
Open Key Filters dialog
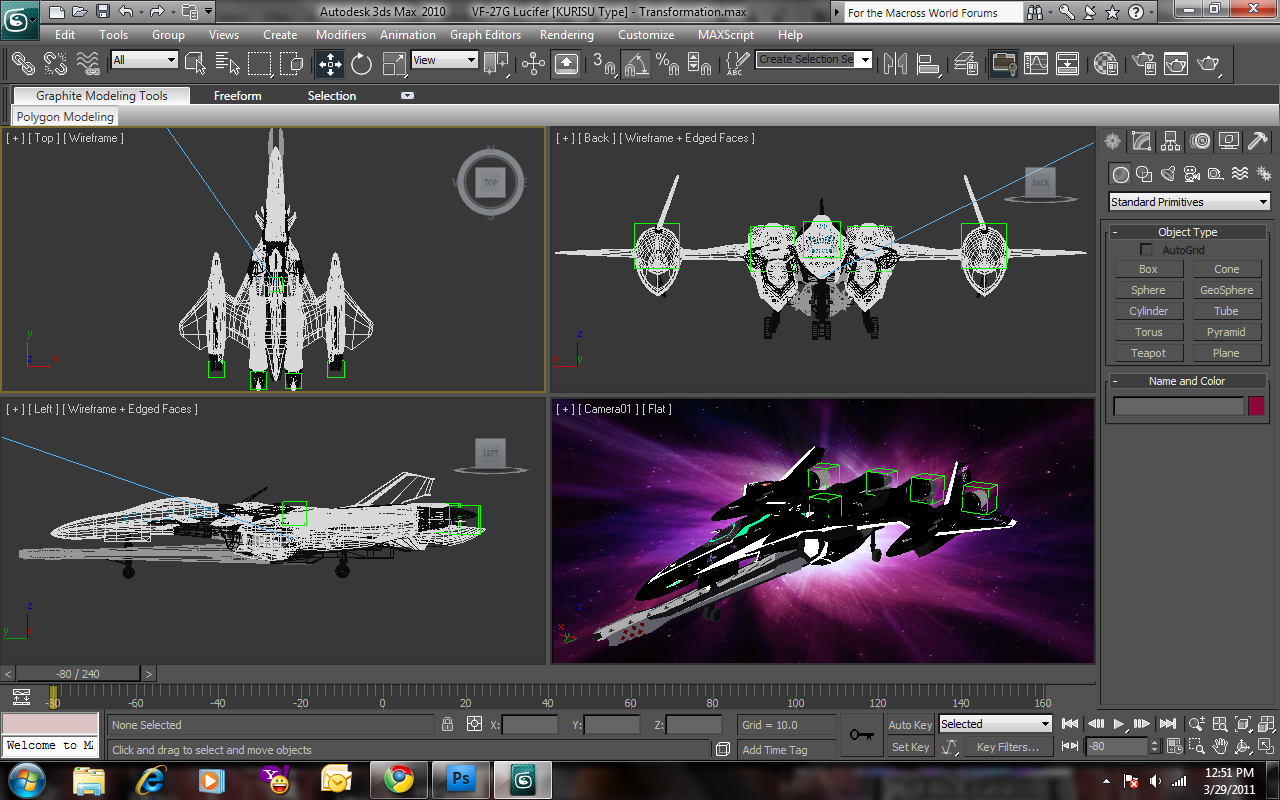pyautogui.click(x=1008, y=747)
